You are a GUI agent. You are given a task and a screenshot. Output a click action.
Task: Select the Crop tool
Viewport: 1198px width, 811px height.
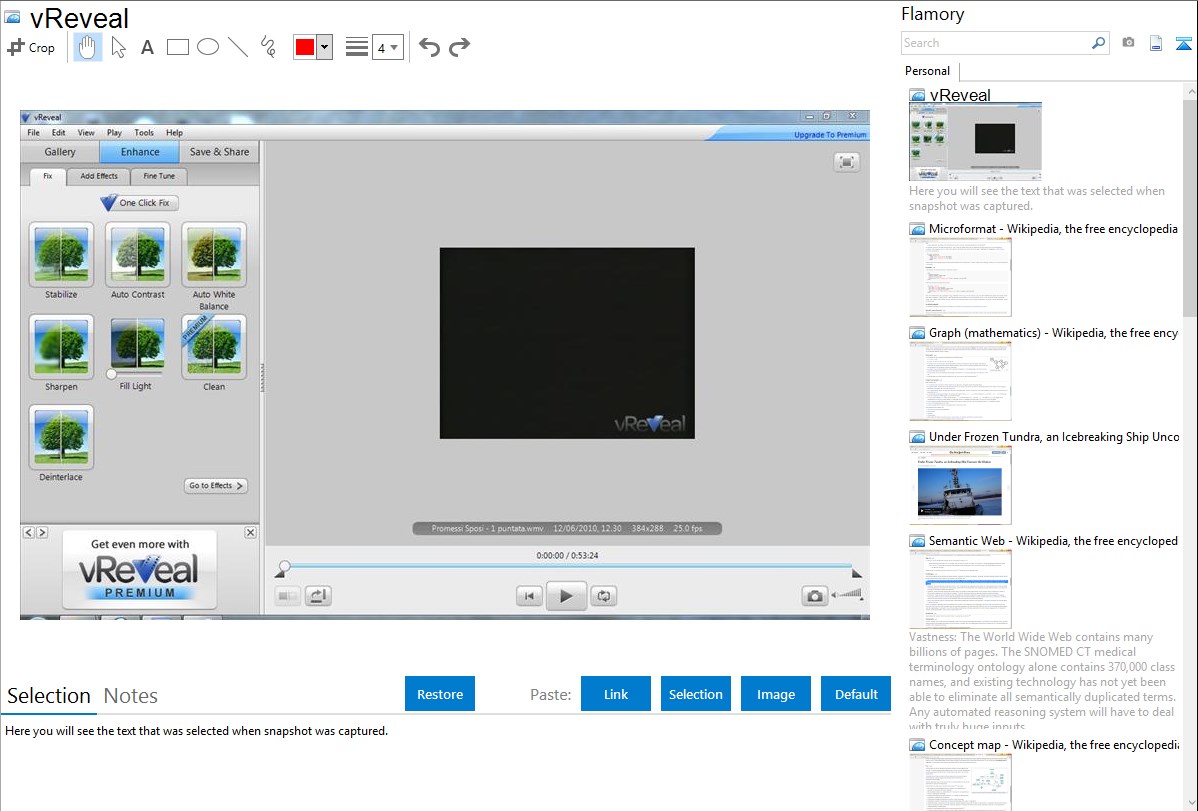pos(31,47)
